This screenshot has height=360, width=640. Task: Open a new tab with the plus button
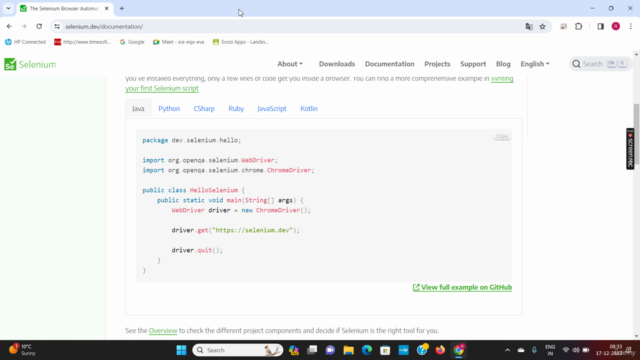pos(122,8)
